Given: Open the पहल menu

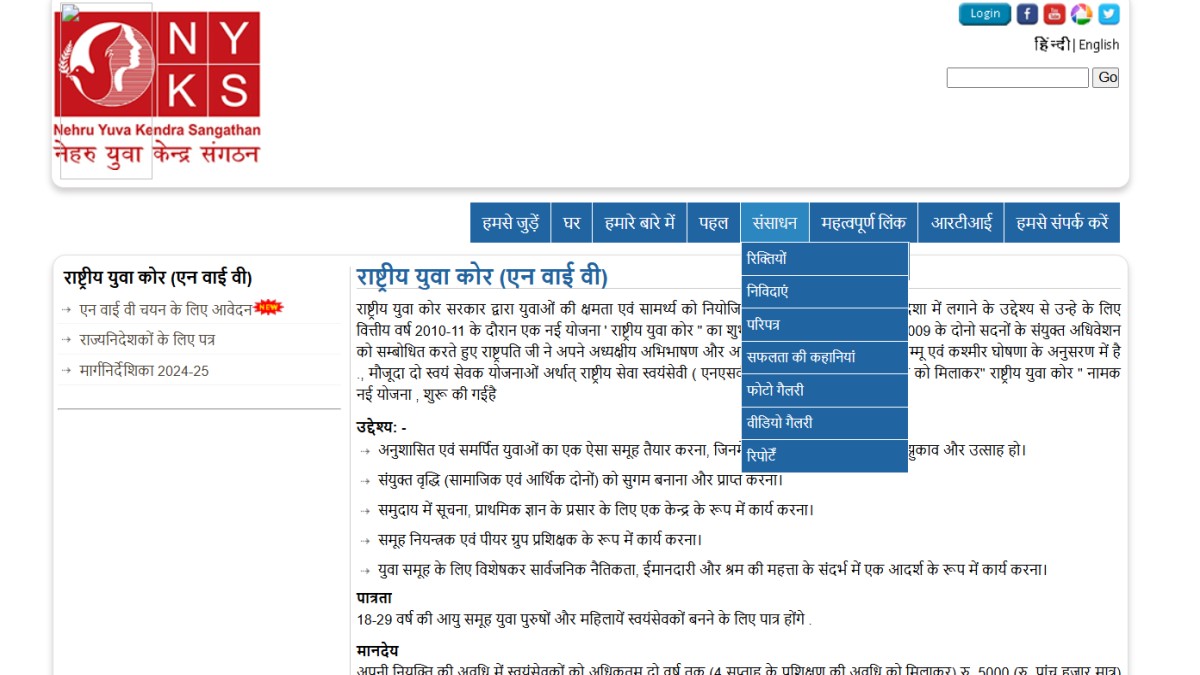Looking at the screenshot, I should [x=713, y=223].
